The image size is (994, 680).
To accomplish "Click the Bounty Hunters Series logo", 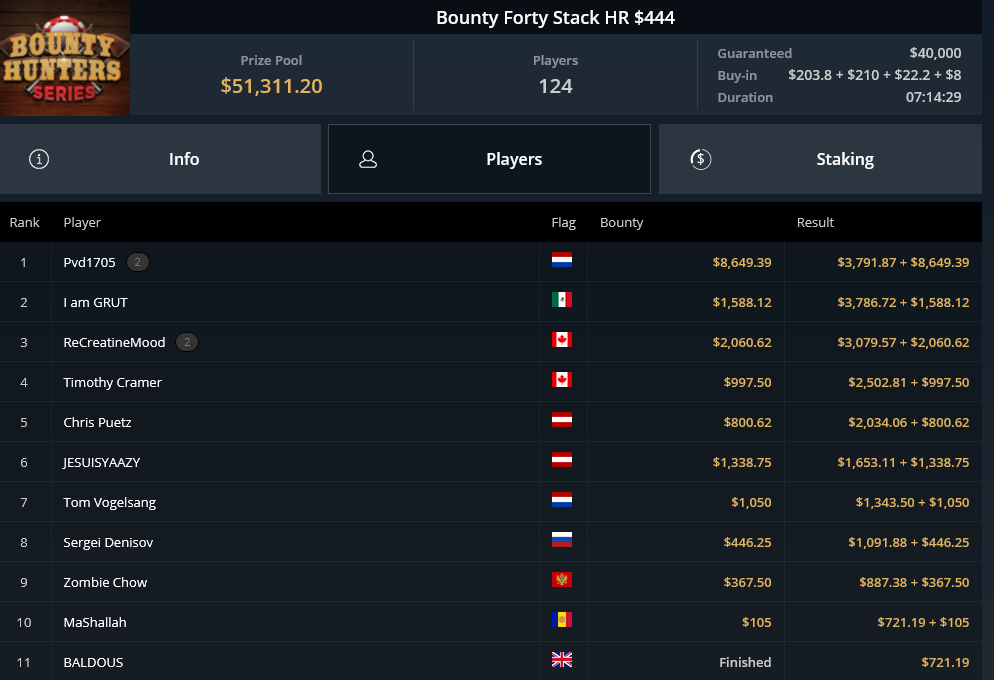I will [65, 58].
